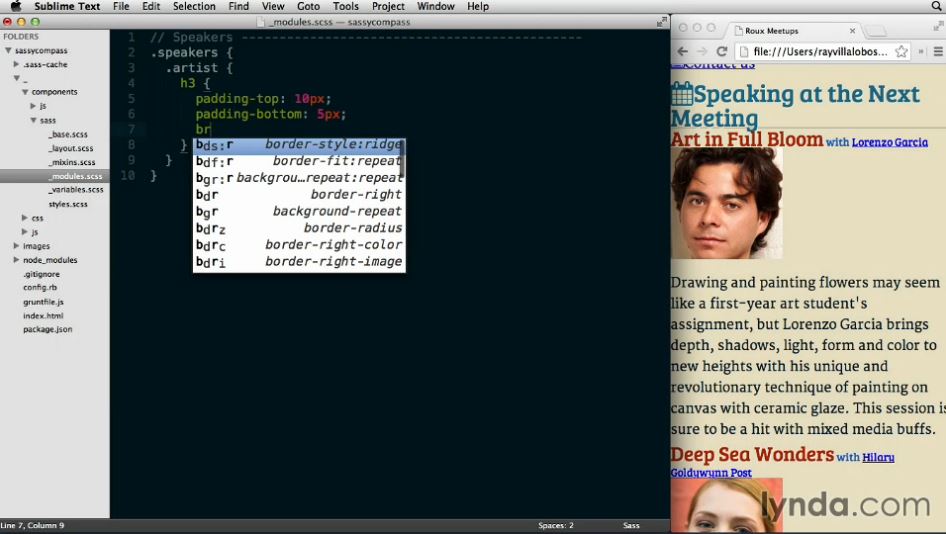Choose border-right-image autocomplete suggestion
The width and height of the screenshot is (946, 534).
click(x=299, y=262)
